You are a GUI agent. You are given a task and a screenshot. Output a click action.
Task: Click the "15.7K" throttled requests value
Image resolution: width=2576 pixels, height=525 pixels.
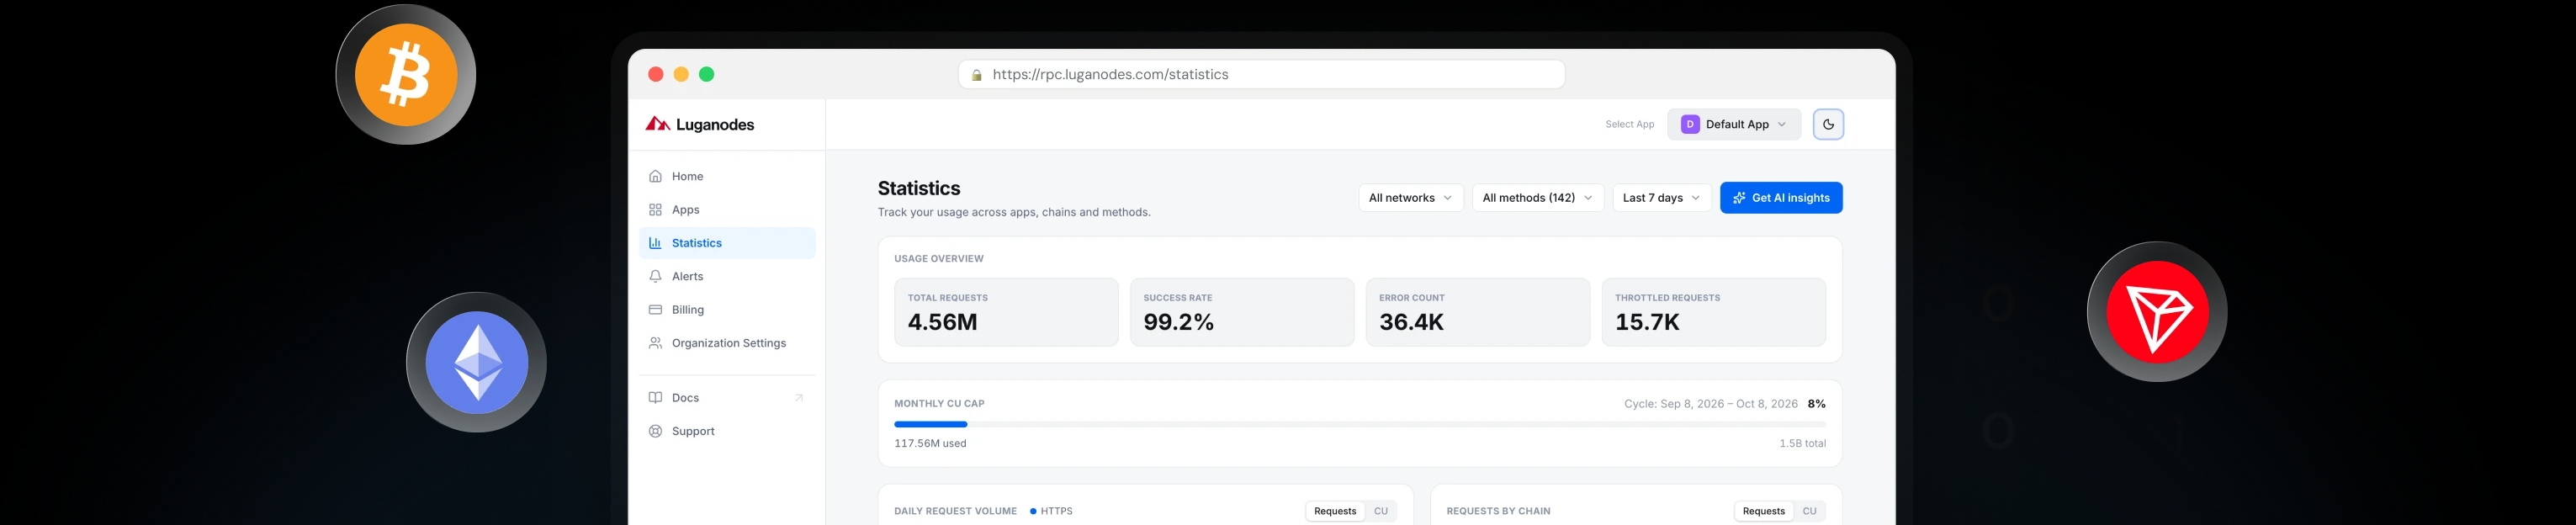pyautogui.click(x=1647, y=322)
